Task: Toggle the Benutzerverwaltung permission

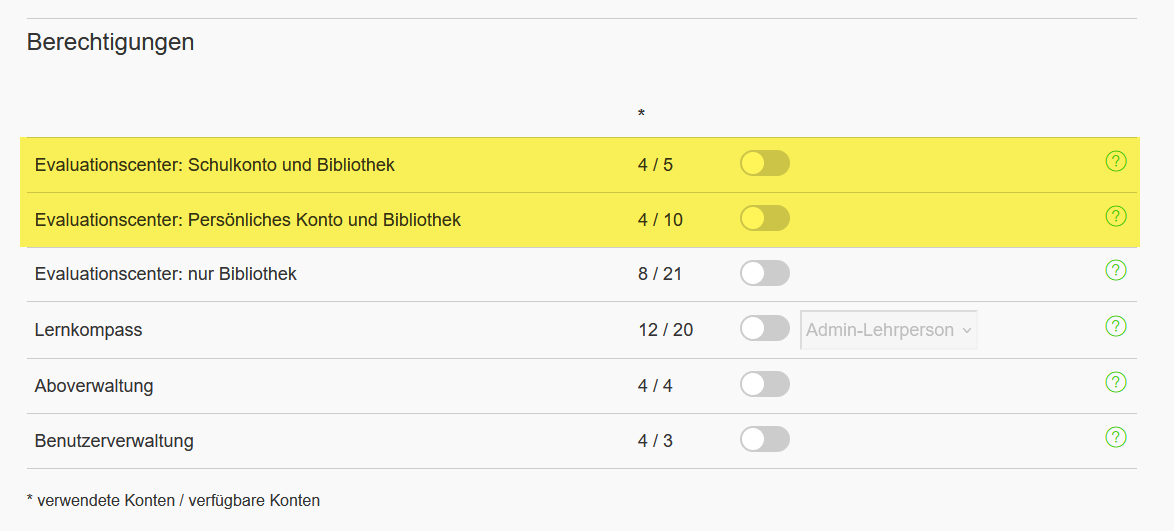Action: pos(764,439)
